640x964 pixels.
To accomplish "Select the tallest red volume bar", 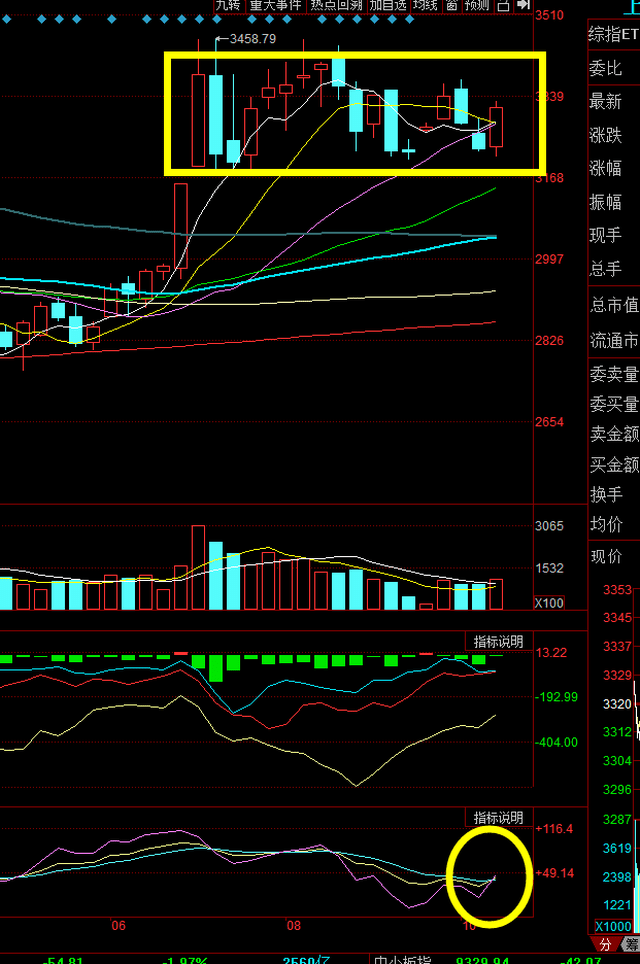I will (x=198, y=567).
